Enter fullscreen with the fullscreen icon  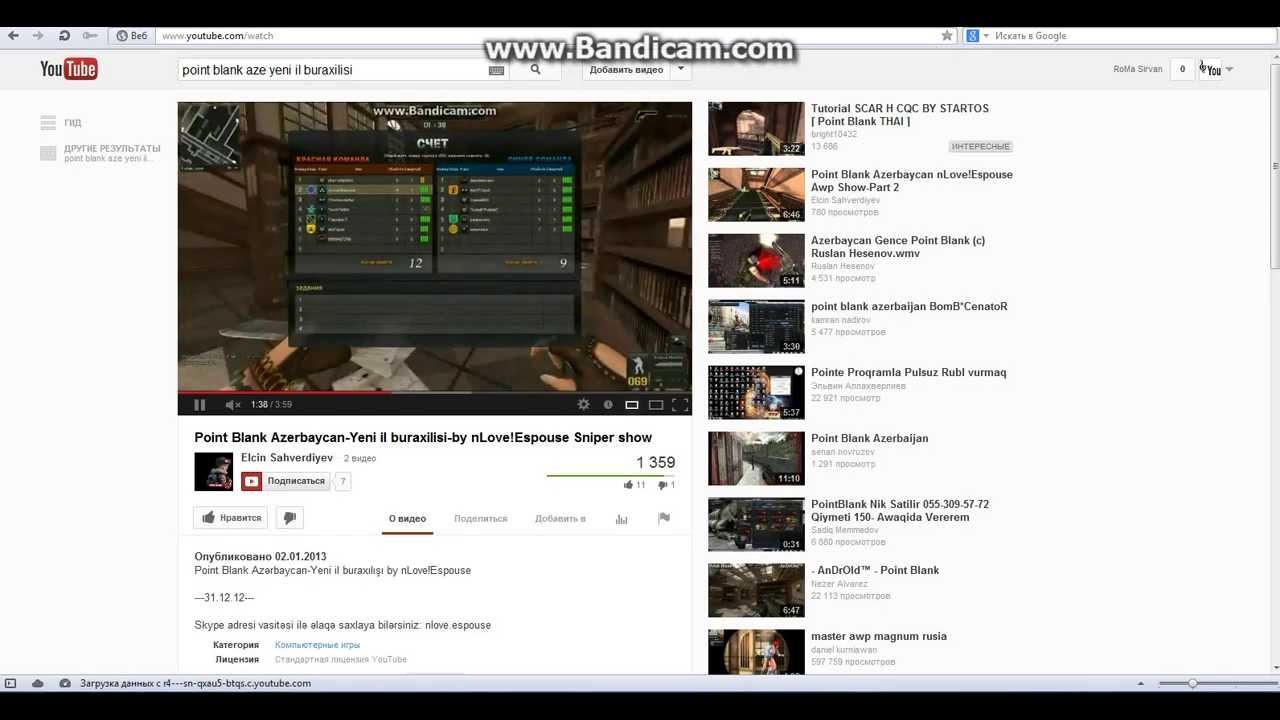click(x=680, y=405)
